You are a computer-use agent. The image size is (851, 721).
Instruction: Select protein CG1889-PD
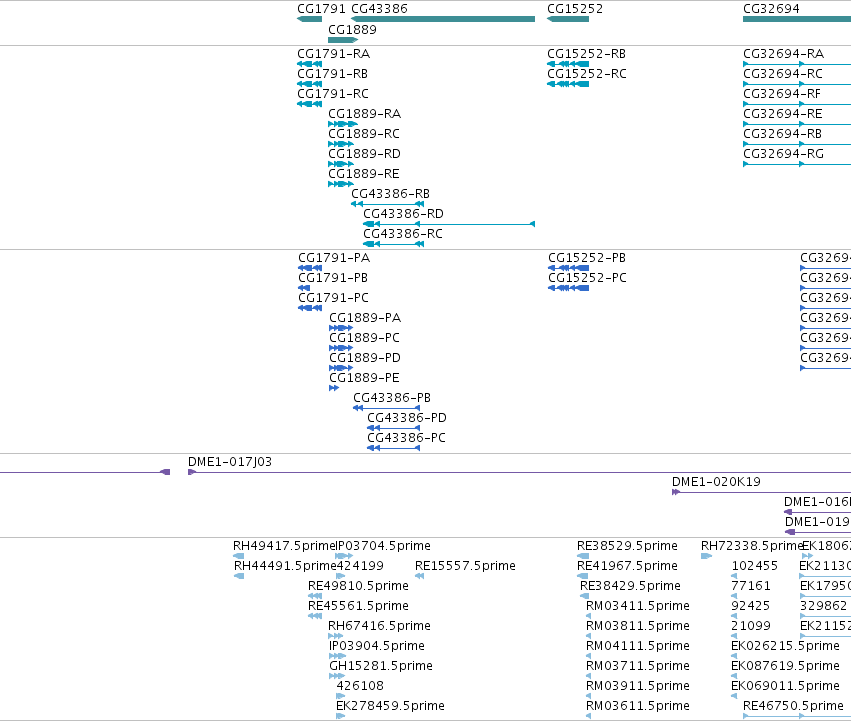coord(365,358)
